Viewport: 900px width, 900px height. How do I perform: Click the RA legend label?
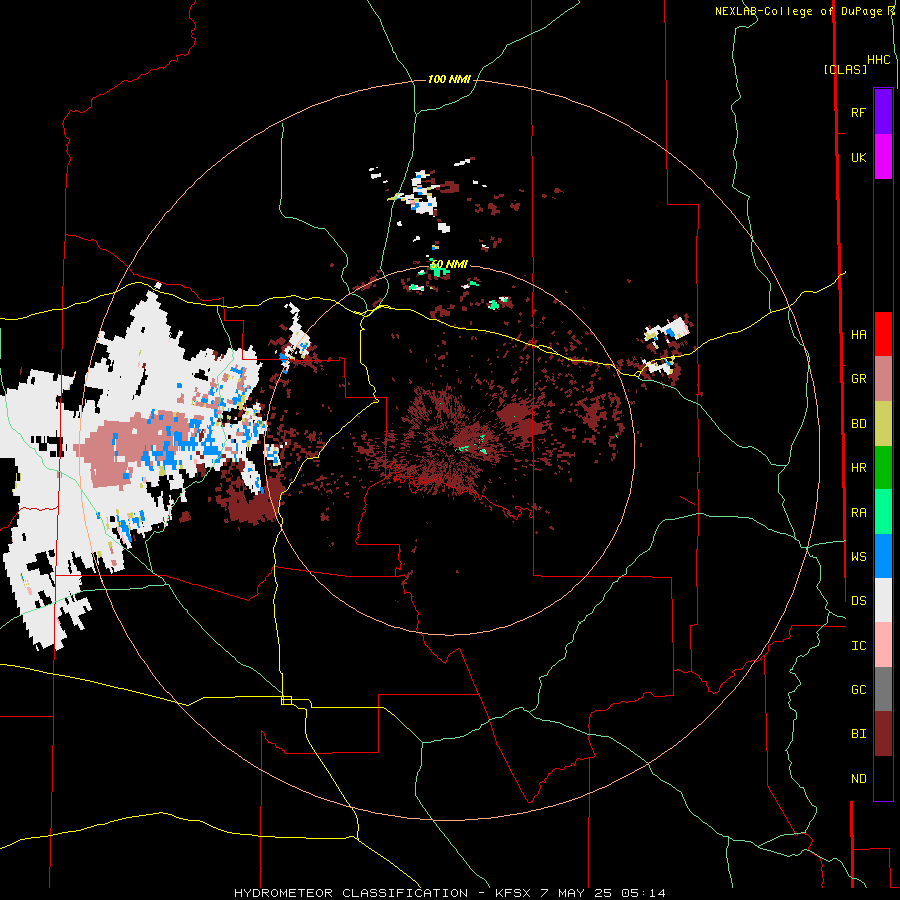pyautogui.click(x=858, y=512)
